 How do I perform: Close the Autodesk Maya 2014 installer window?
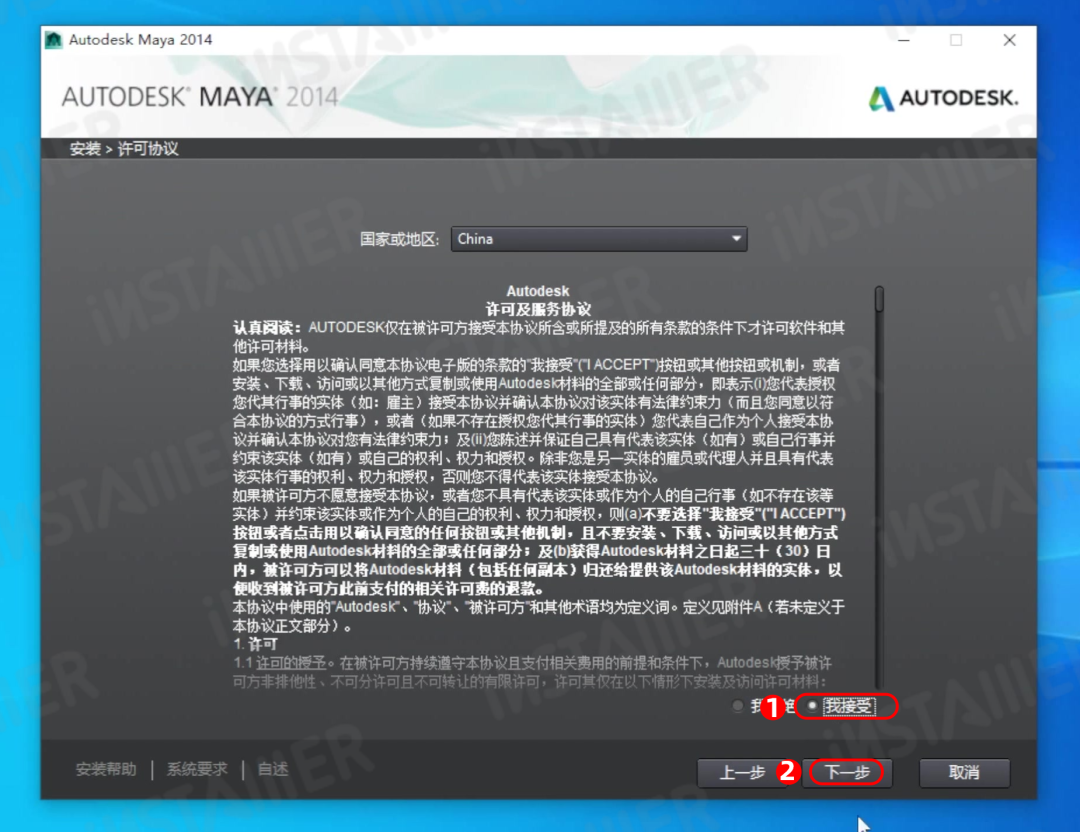[x=1009, y=40]
